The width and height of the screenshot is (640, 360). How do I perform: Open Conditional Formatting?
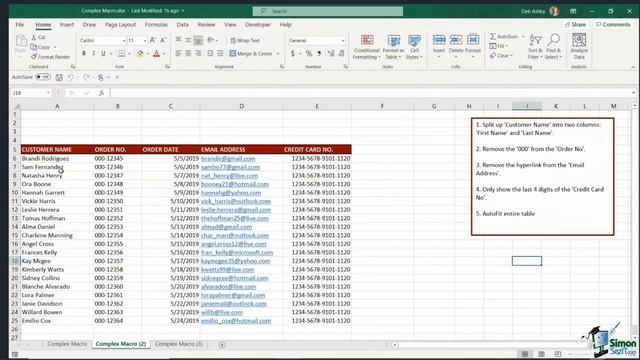(367, 47)
